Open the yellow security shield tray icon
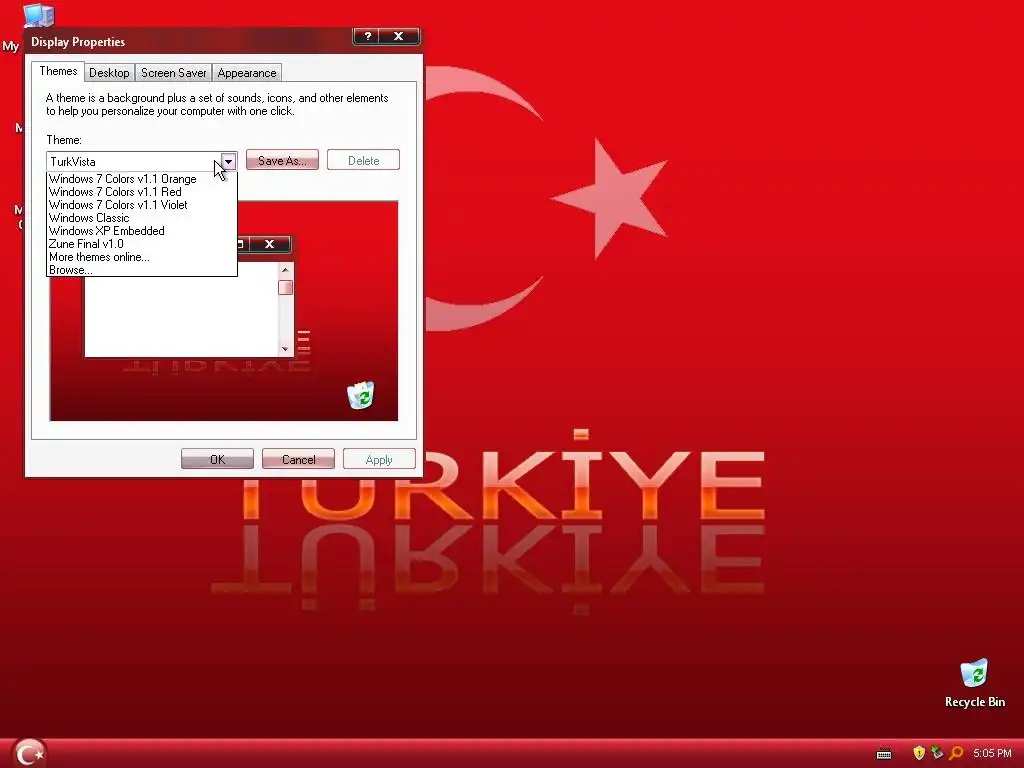The height and width of the screenshot is (768, 1024). [919, 753]
